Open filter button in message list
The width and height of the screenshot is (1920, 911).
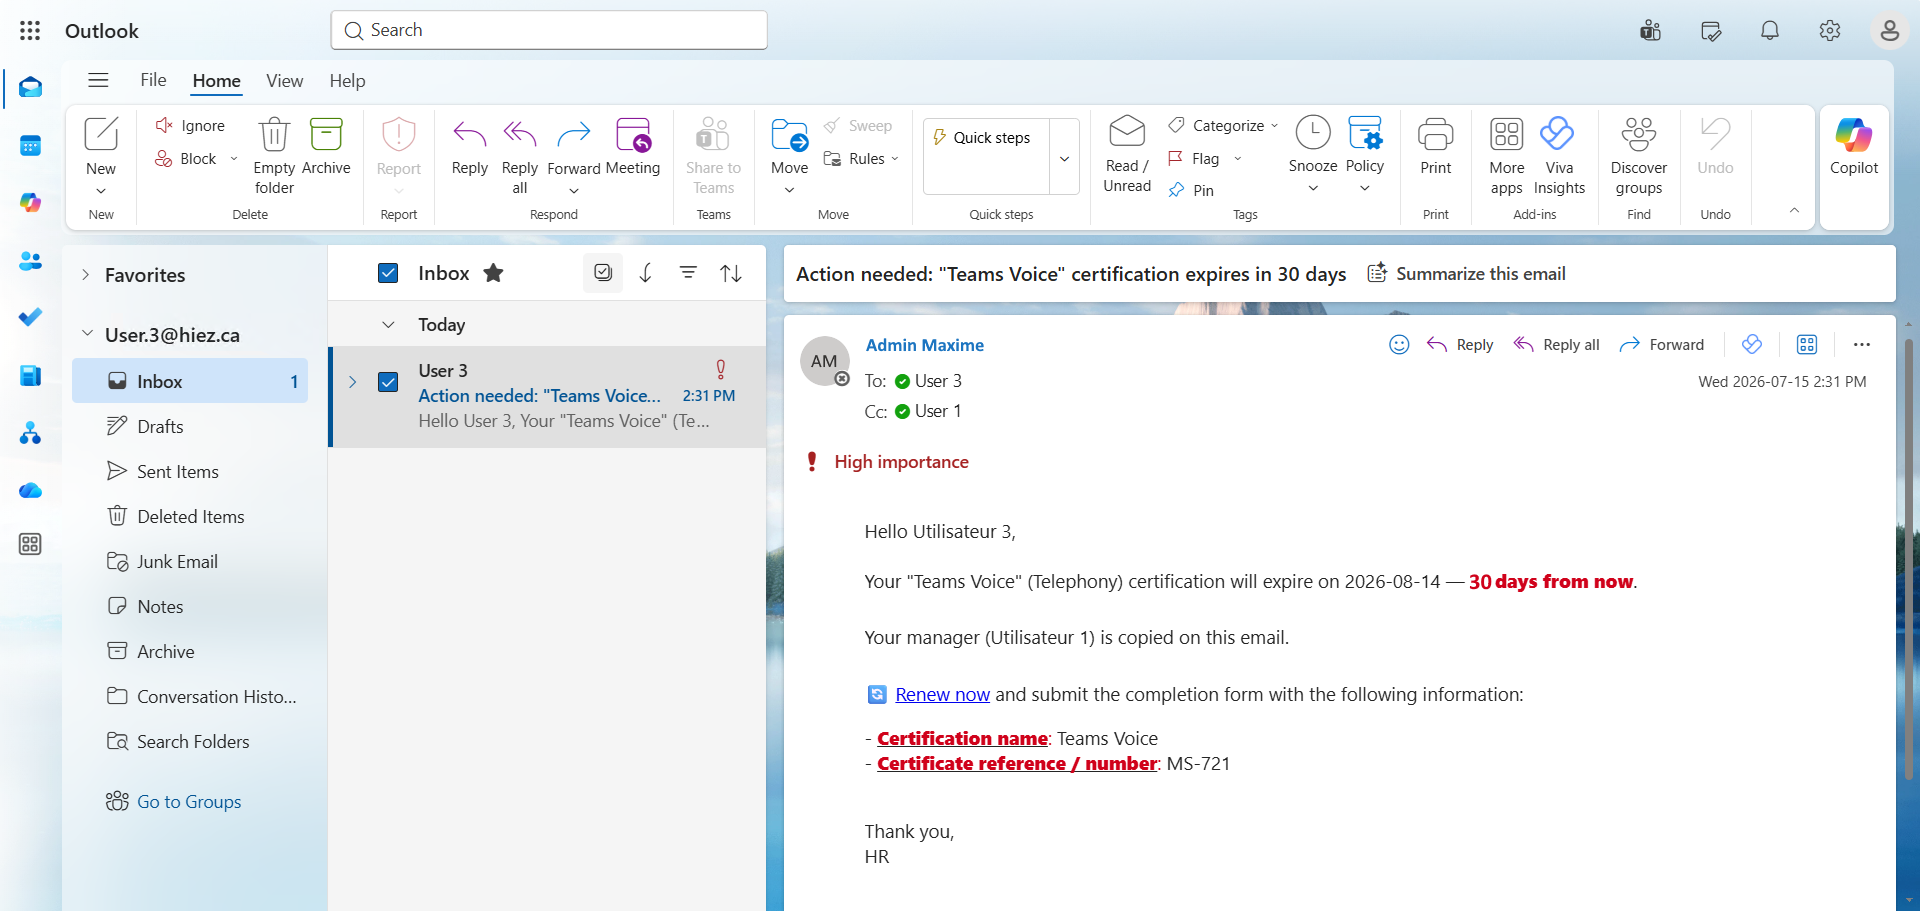point(688,273)
